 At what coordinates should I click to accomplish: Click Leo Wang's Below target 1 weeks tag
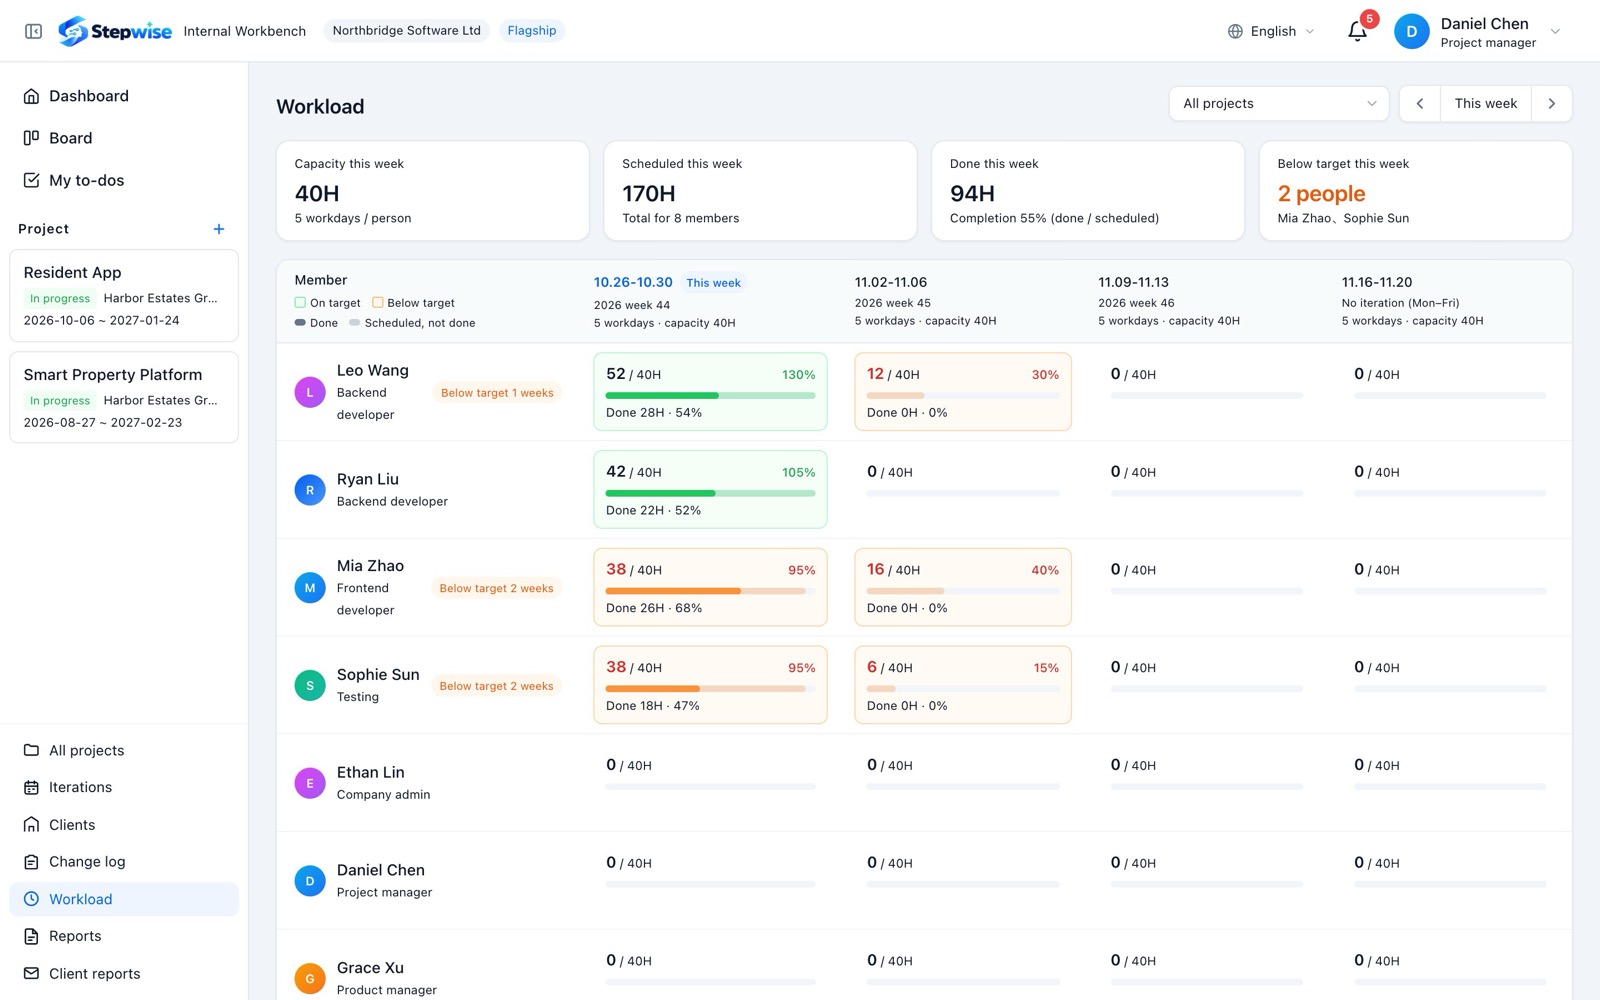497,393
